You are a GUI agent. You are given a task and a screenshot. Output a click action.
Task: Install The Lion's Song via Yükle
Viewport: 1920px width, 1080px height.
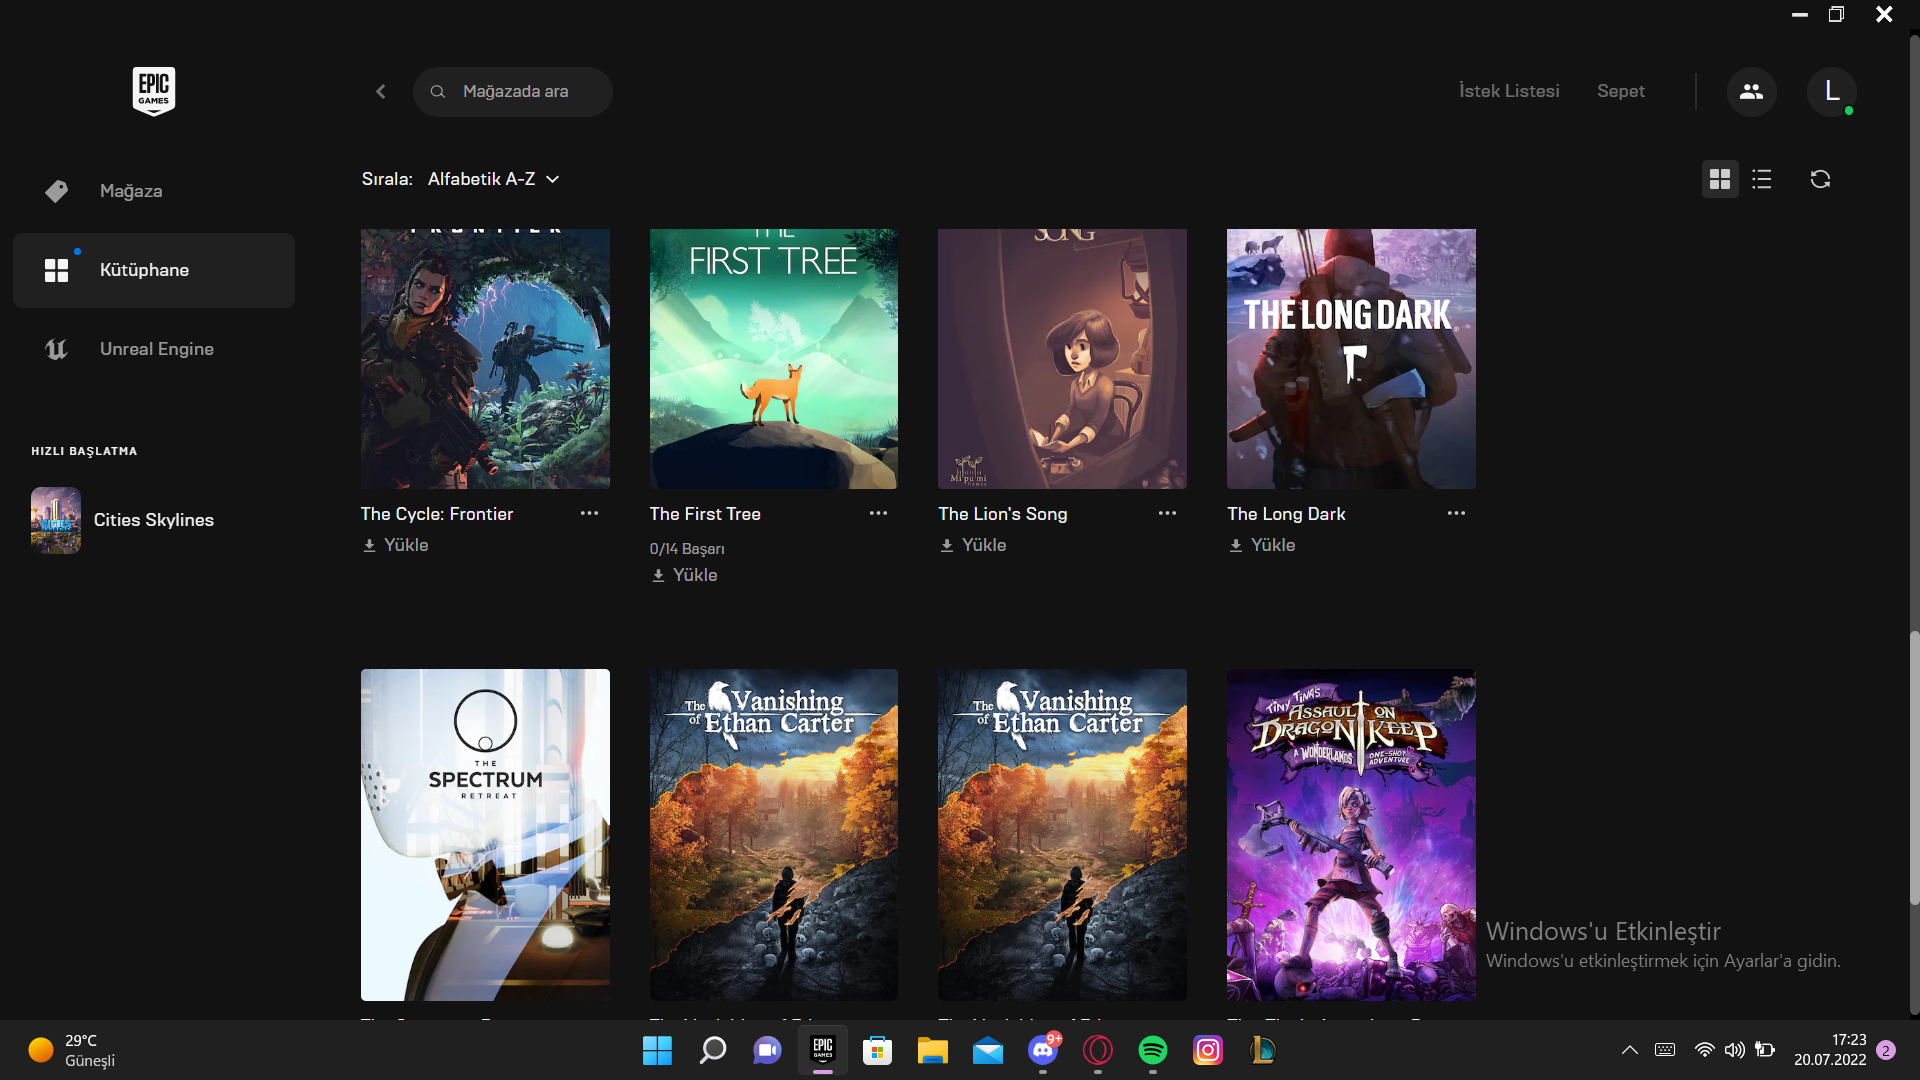pos(973,545)
